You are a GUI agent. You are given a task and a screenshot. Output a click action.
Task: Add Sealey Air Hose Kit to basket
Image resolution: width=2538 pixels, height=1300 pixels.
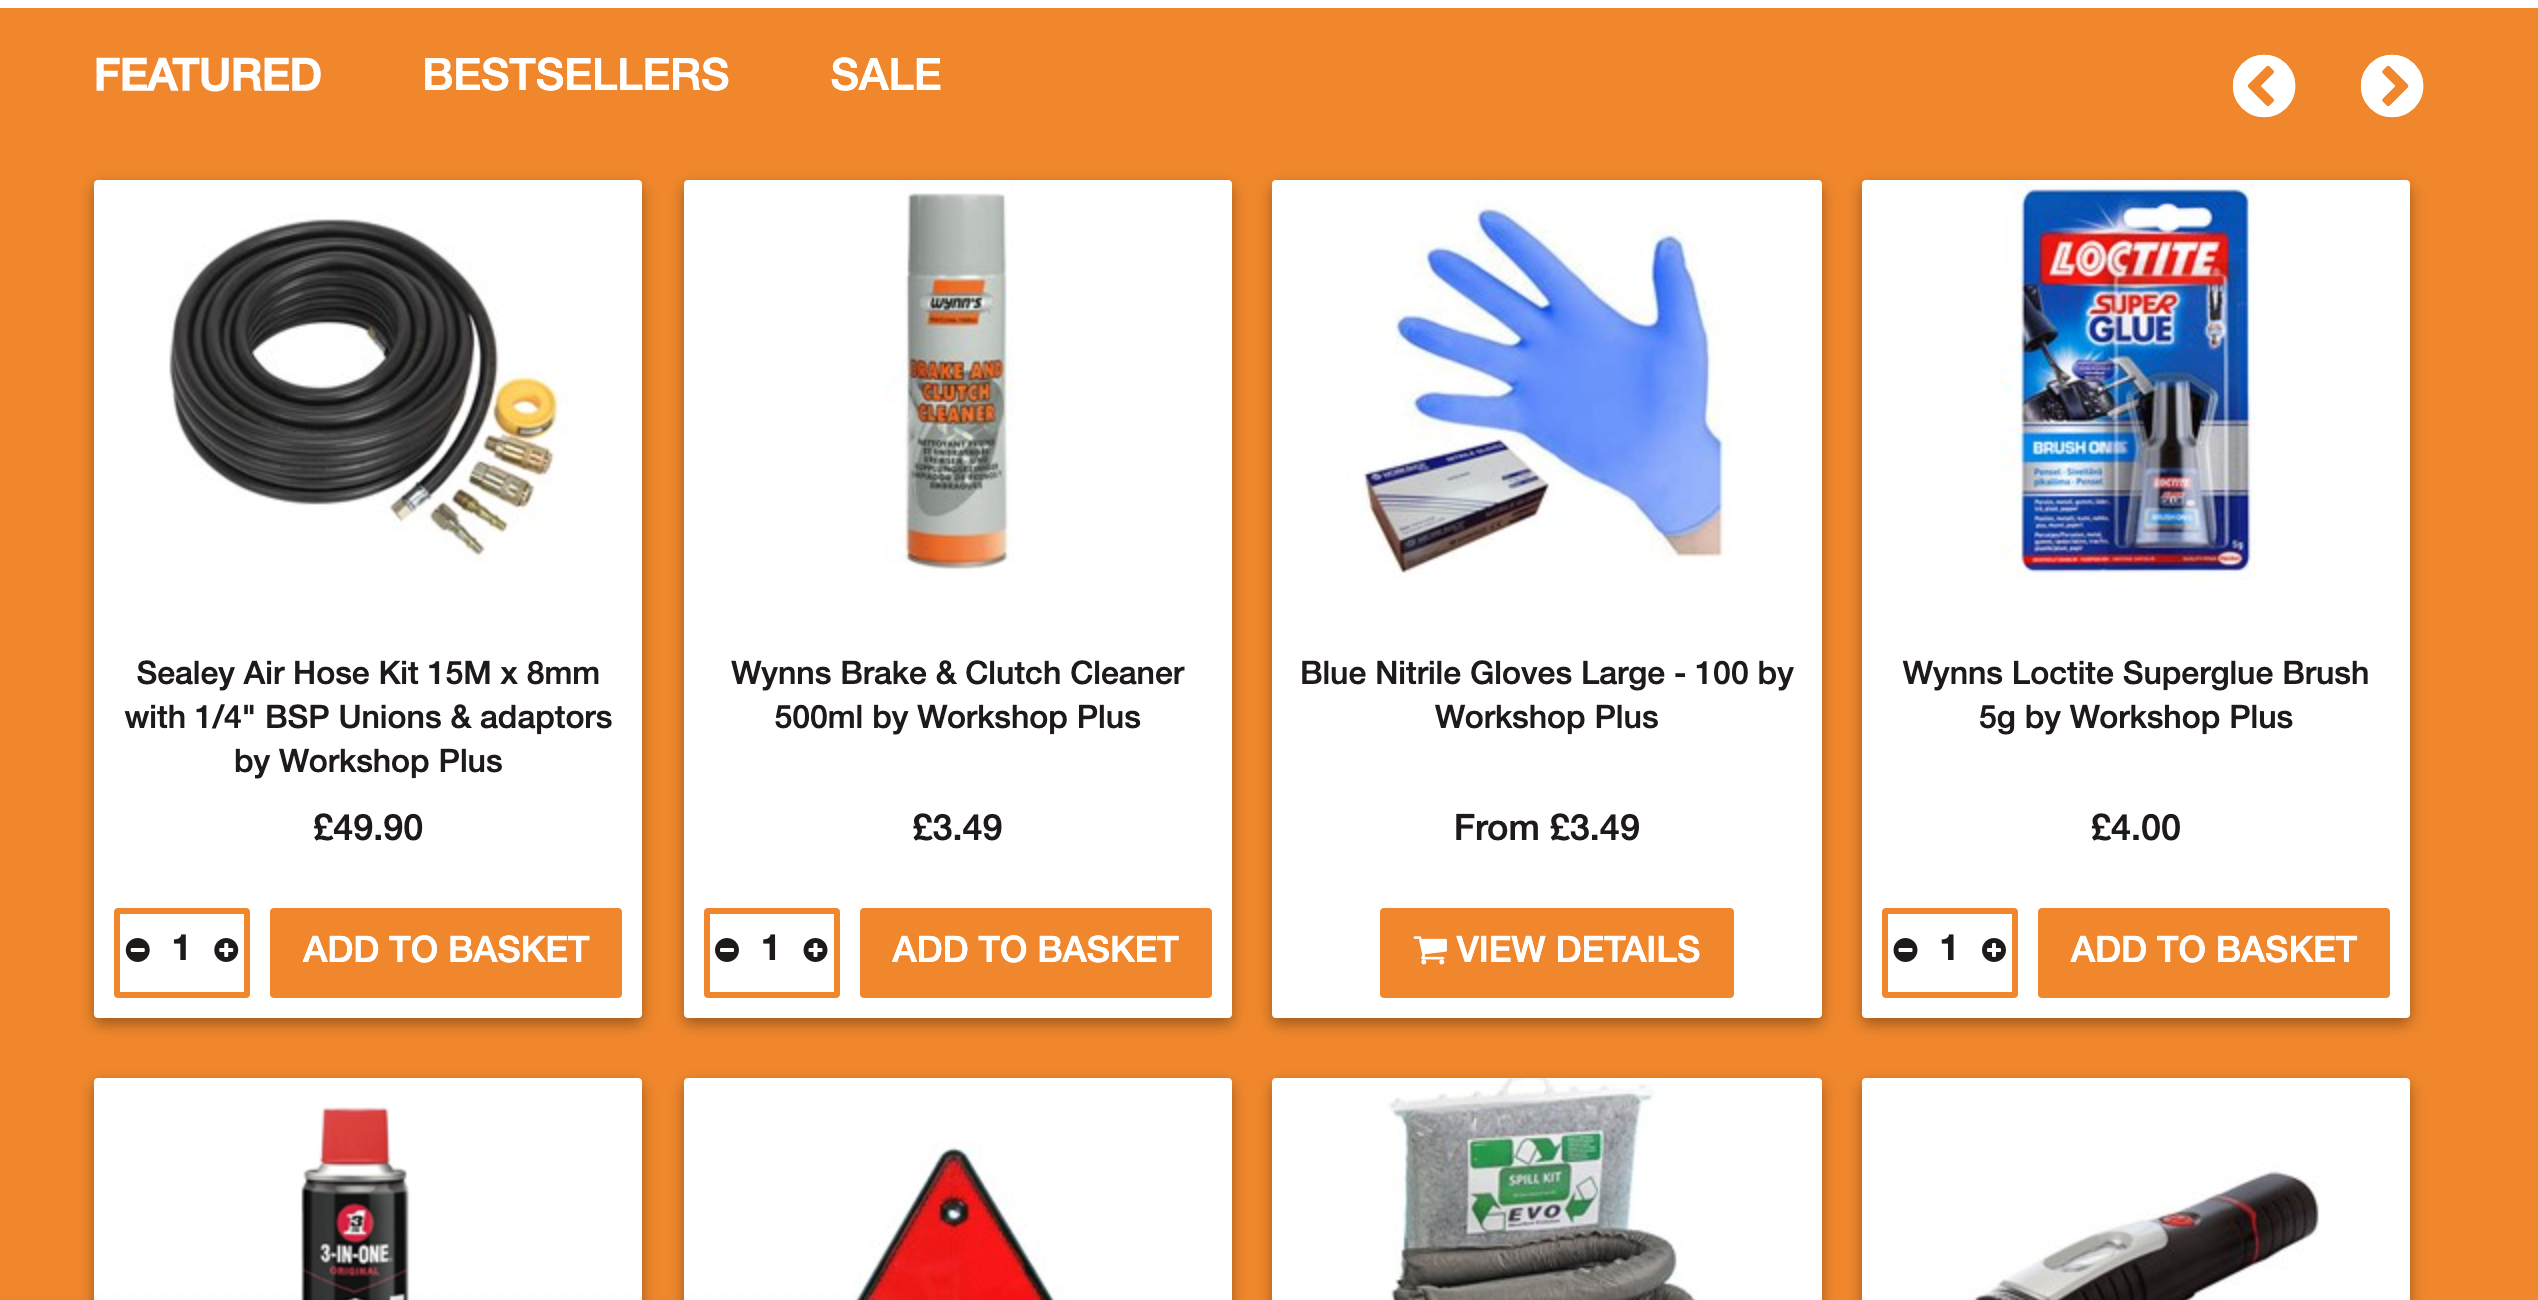[x=446, y=952]
